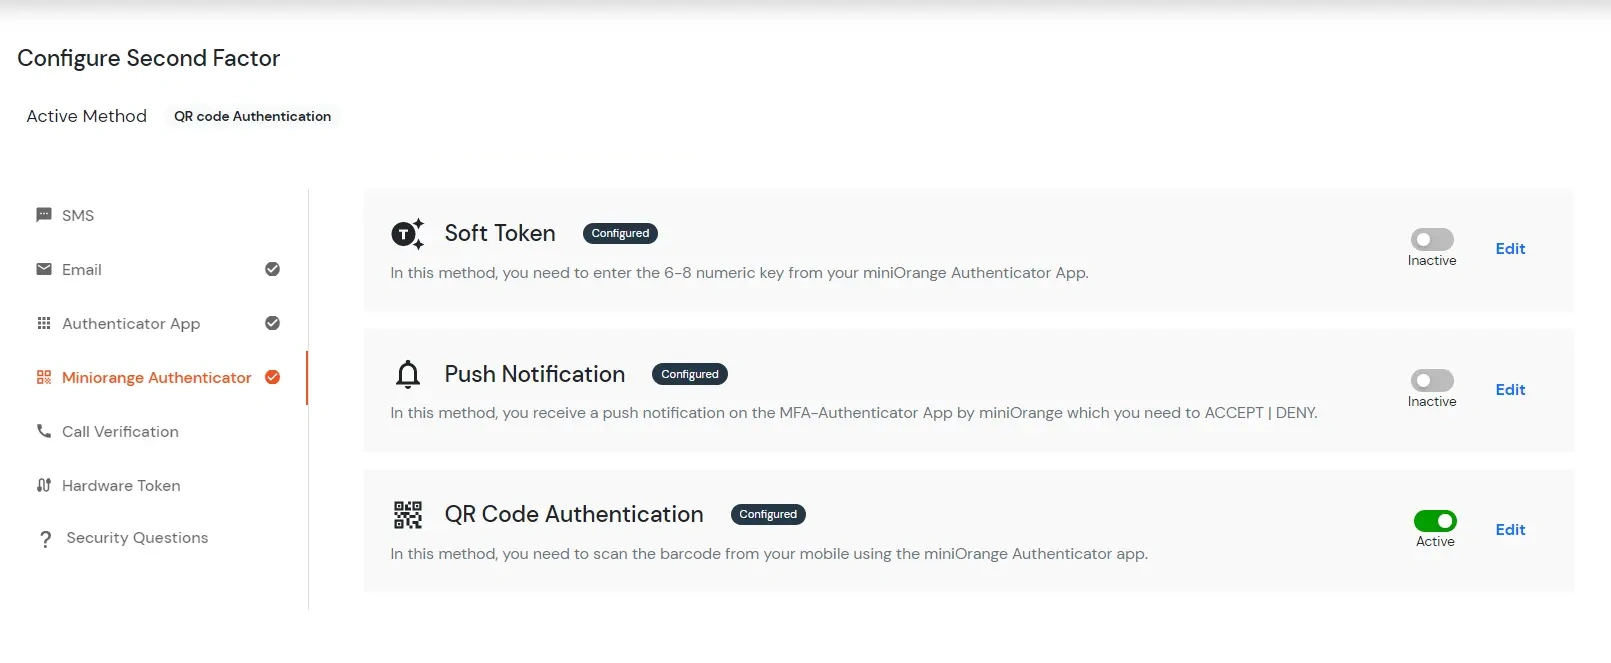
Task: Click the QR Code Authentication card icon
Action: point(408,515)
